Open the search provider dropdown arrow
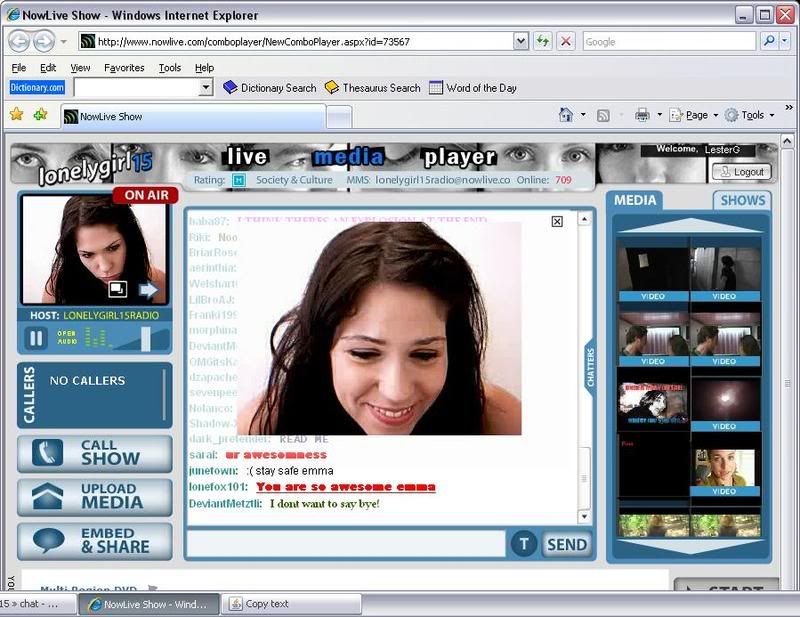Image resolution: width=800 pixels, height=617 pixels. 785,41
